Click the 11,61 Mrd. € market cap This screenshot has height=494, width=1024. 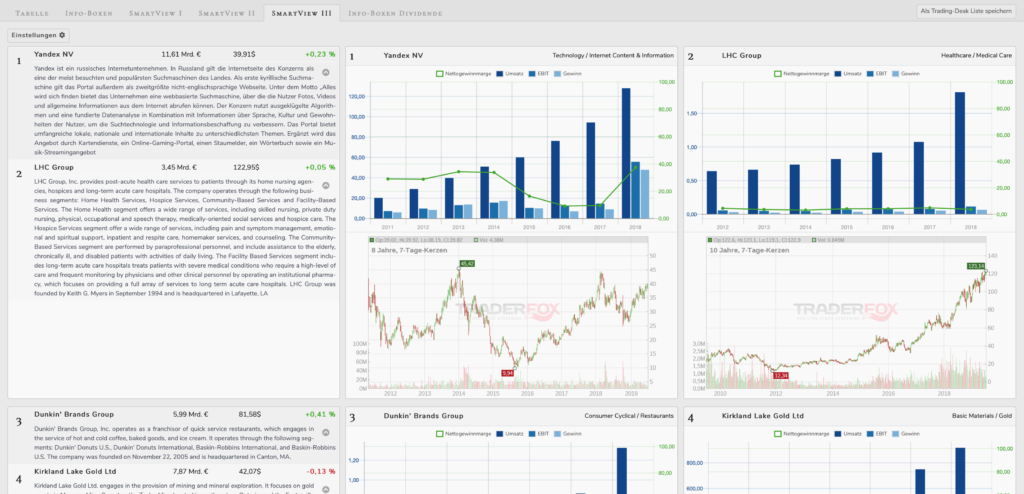coord(181,54)
